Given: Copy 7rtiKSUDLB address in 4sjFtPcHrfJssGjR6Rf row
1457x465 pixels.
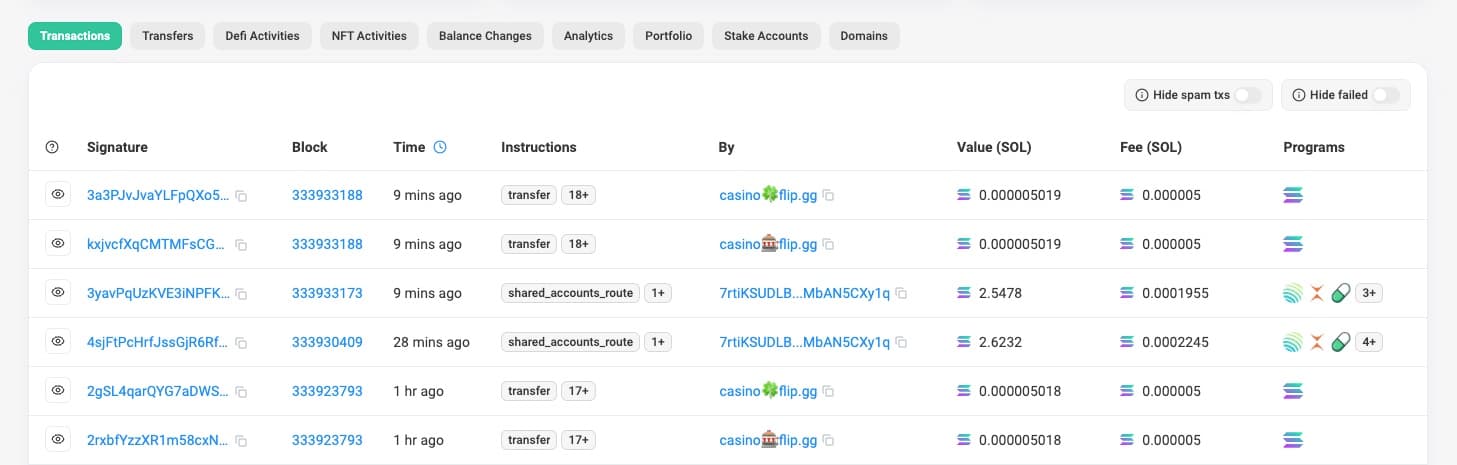Looking at the screenshot, I should point(901,343).
